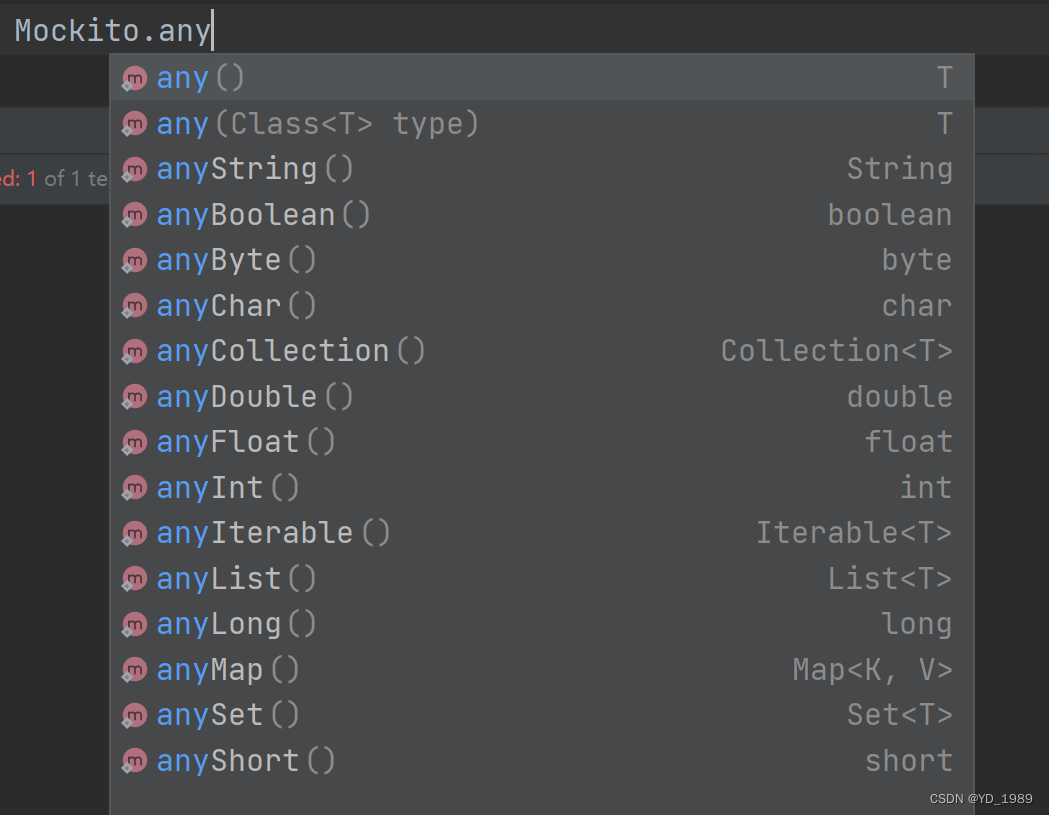This screenshot has width=1049, height=815.
Task: Choose the anyList() suggestion
Action: 236,579
